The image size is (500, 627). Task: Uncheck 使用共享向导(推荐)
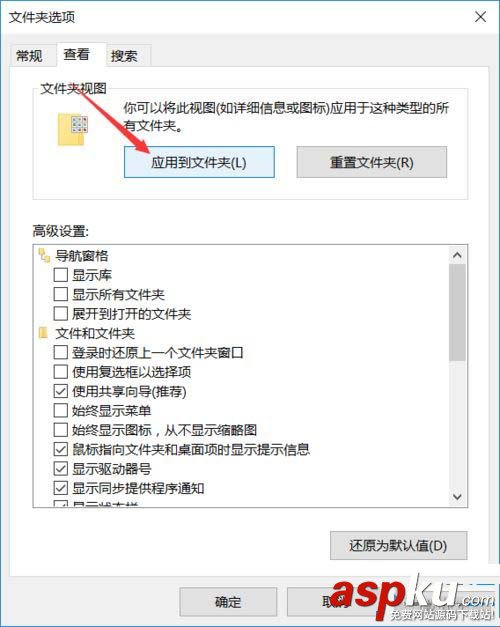click(x=60, y=391)
